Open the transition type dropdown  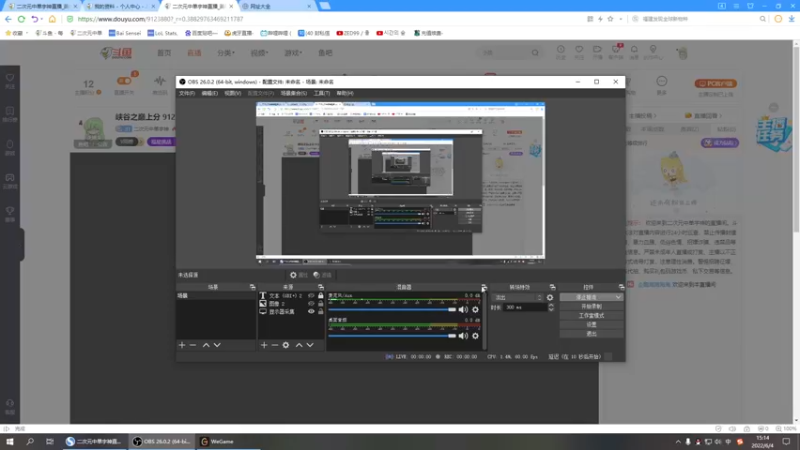click(x=517, y=297)
